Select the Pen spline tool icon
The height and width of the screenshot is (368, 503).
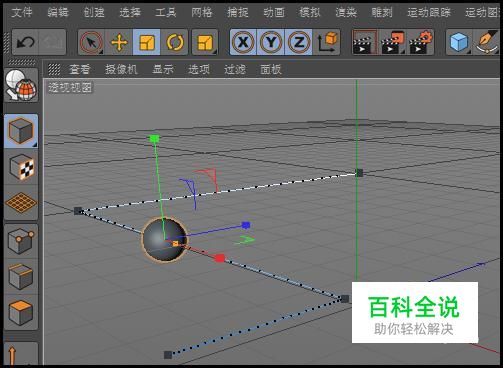pos(486,42)
